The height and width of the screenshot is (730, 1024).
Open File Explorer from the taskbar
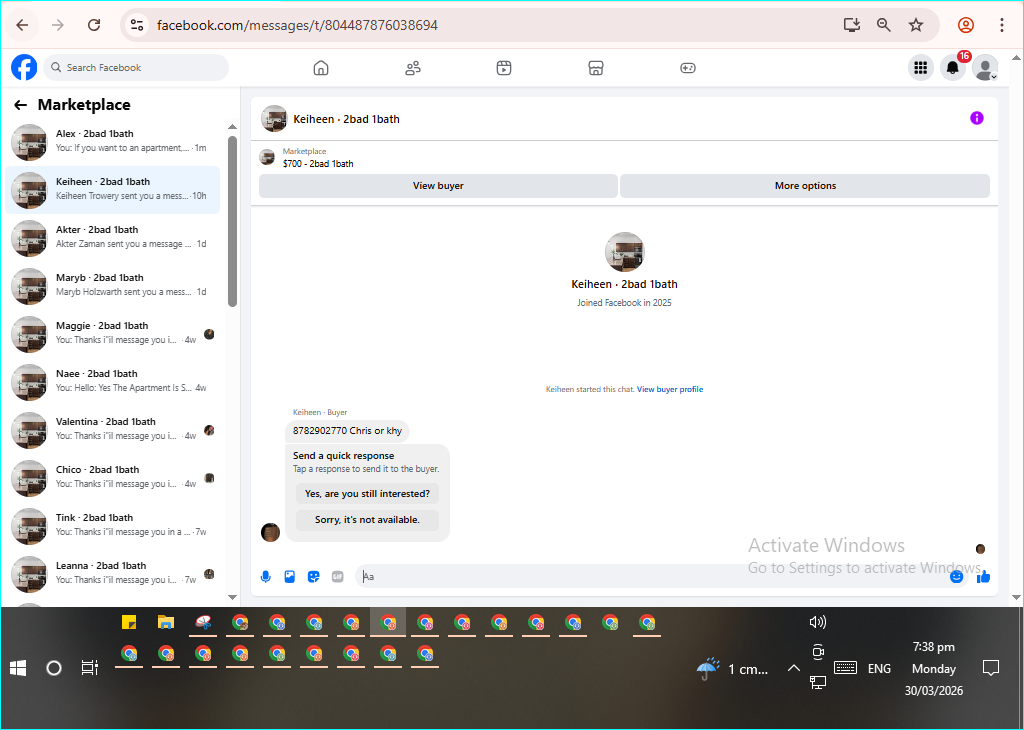pyautogui.click(x=166, y=622)
